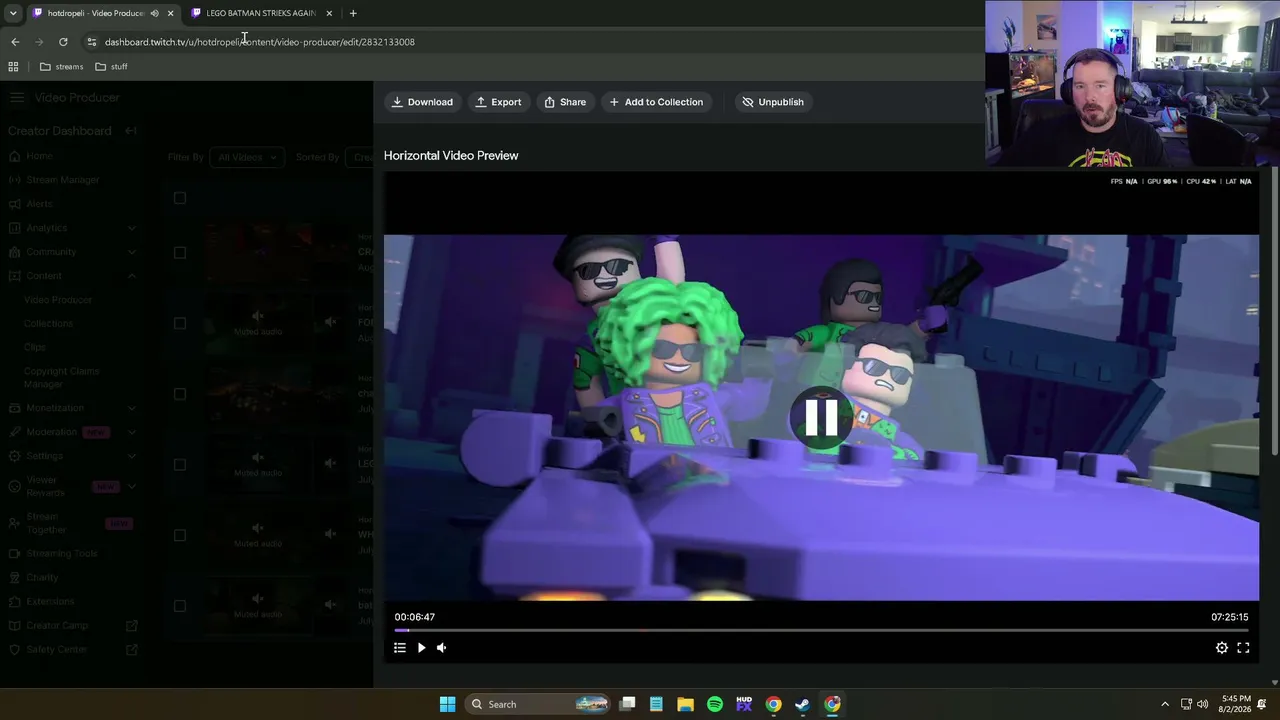
Task: Open Steam from the taskbar
Action: click(802, 704)
